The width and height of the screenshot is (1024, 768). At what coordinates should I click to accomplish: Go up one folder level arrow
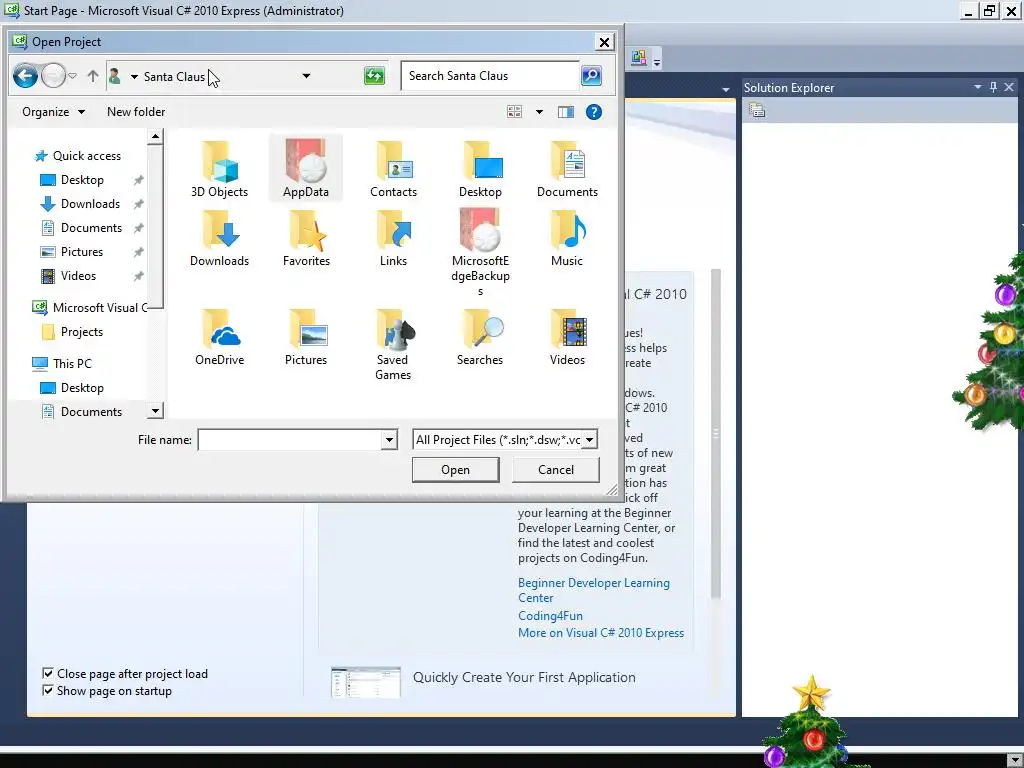93,76
